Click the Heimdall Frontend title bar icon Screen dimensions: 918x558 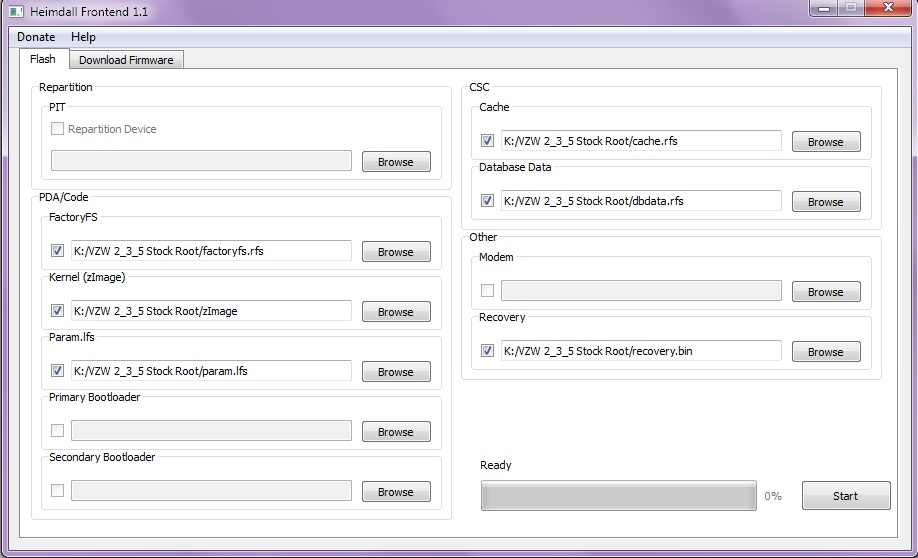pos(15,10)
